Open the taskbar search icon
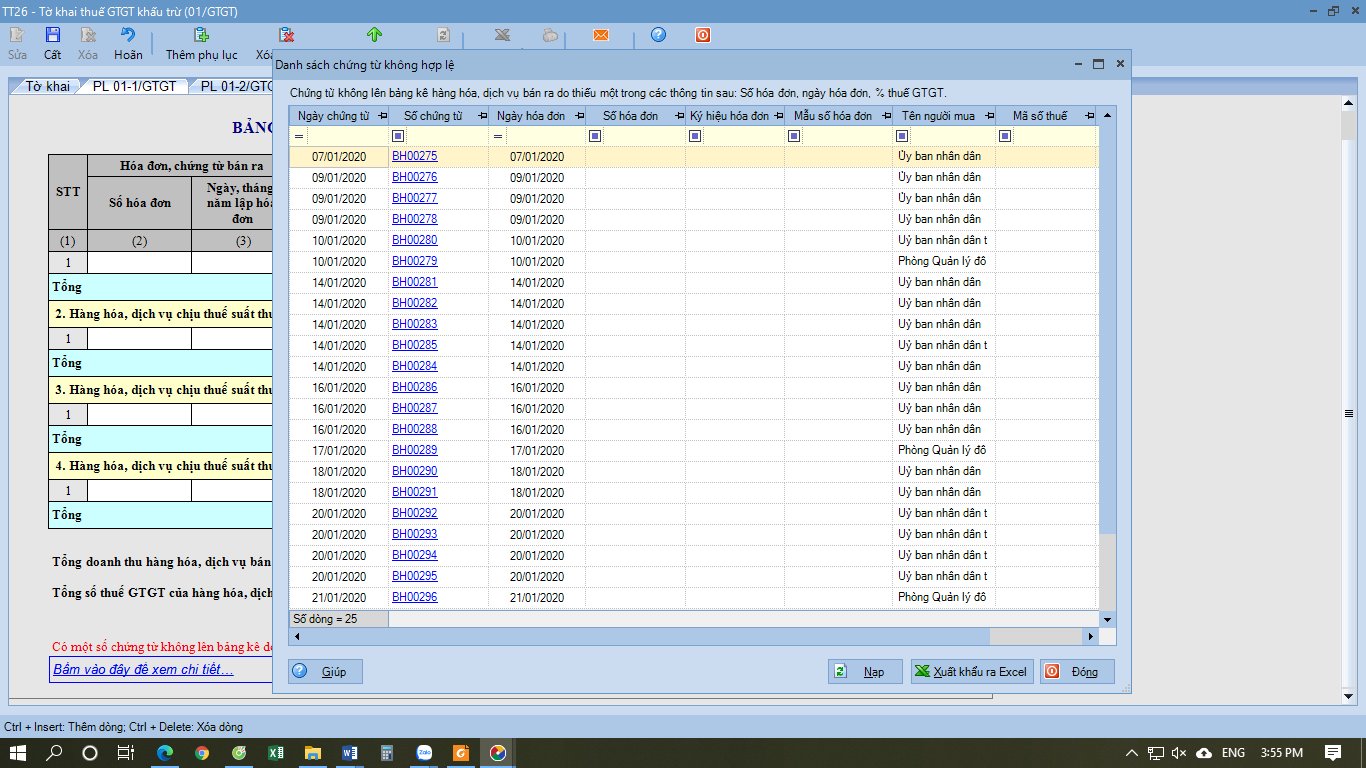Image resolution: width=1366 pixels, height=768 pixels. 54,753
